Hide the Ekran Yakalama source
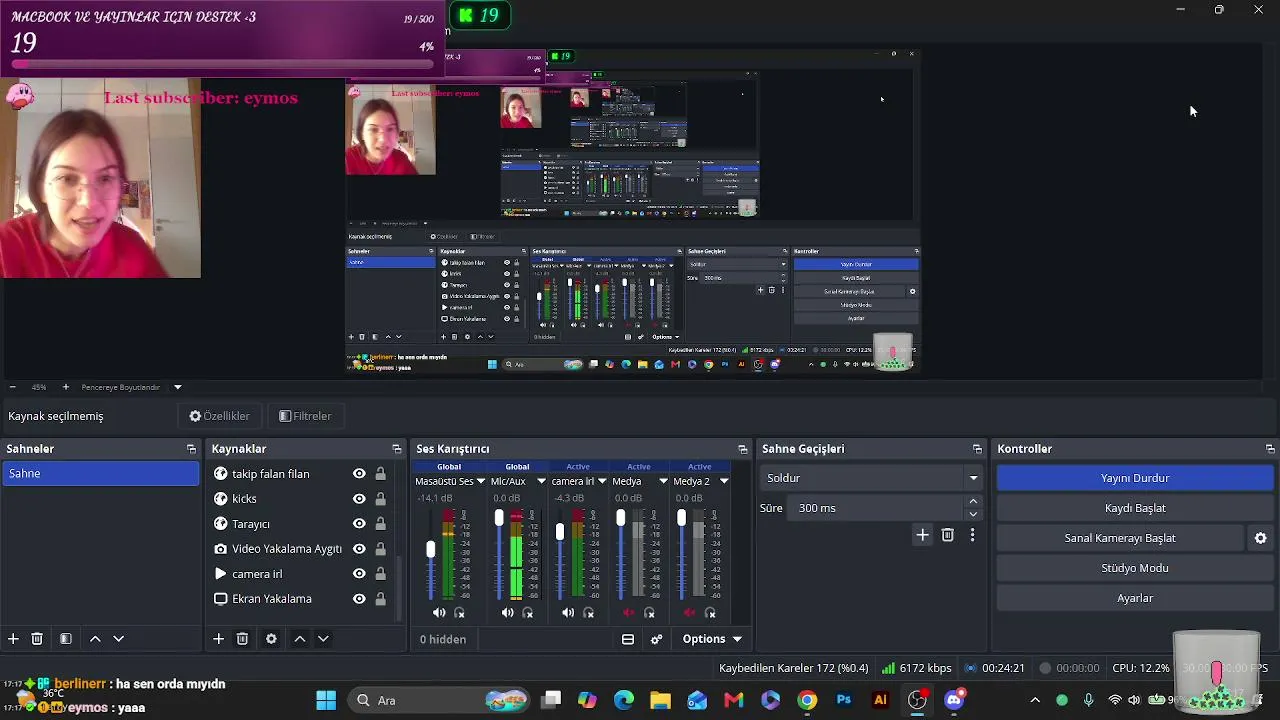 point(359,599)
